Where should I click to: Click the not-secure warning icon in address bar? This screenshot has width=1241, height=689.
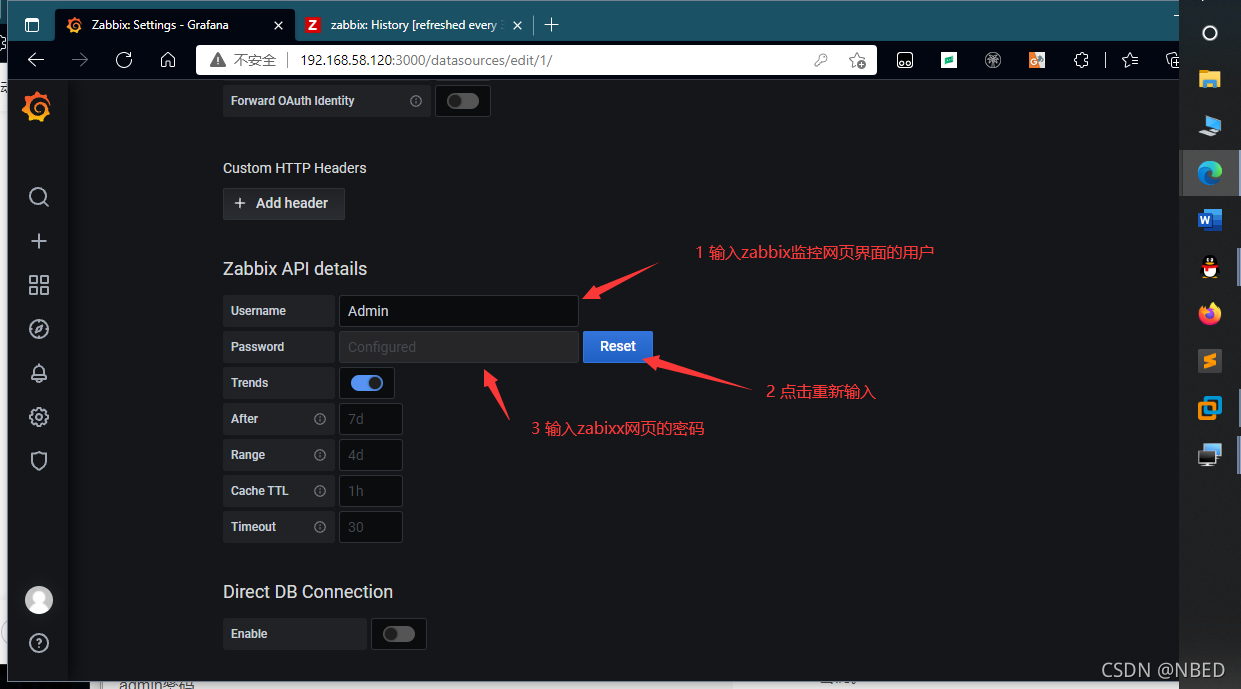(x=216, y=60)
